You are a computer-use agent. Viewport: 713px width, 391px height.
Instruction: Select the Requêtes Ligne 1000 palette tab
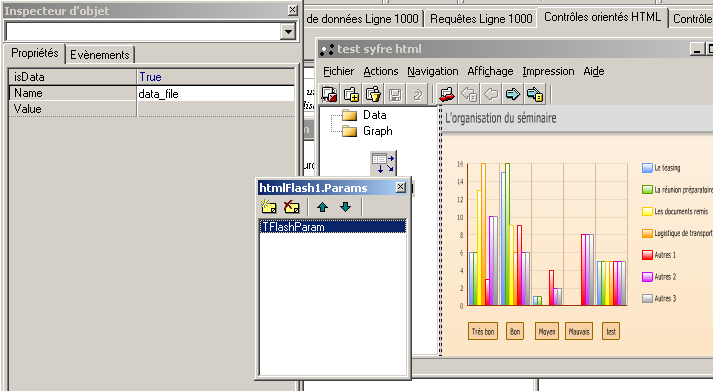[481, 19]
